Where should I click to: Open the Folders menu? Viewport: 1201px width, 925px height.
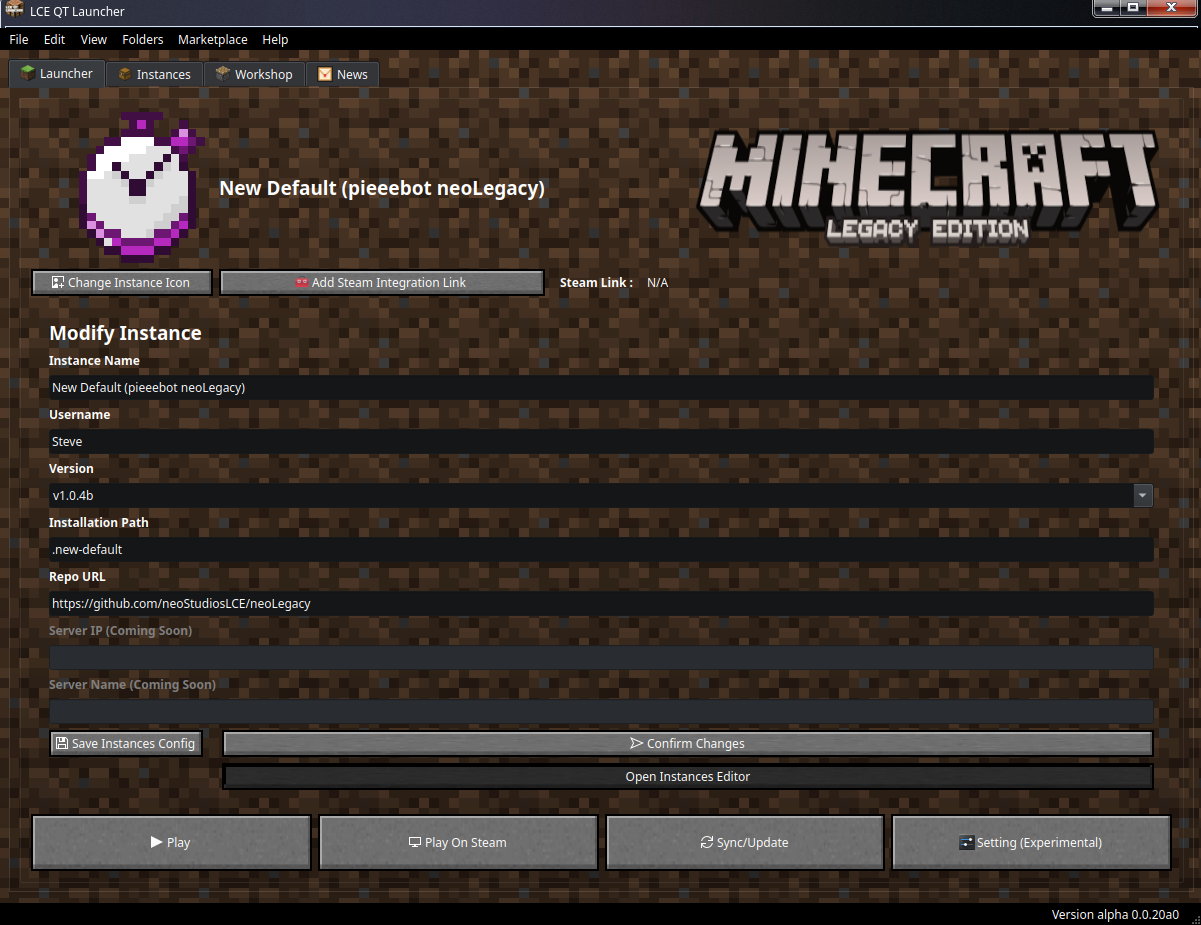tap(143, 40)
